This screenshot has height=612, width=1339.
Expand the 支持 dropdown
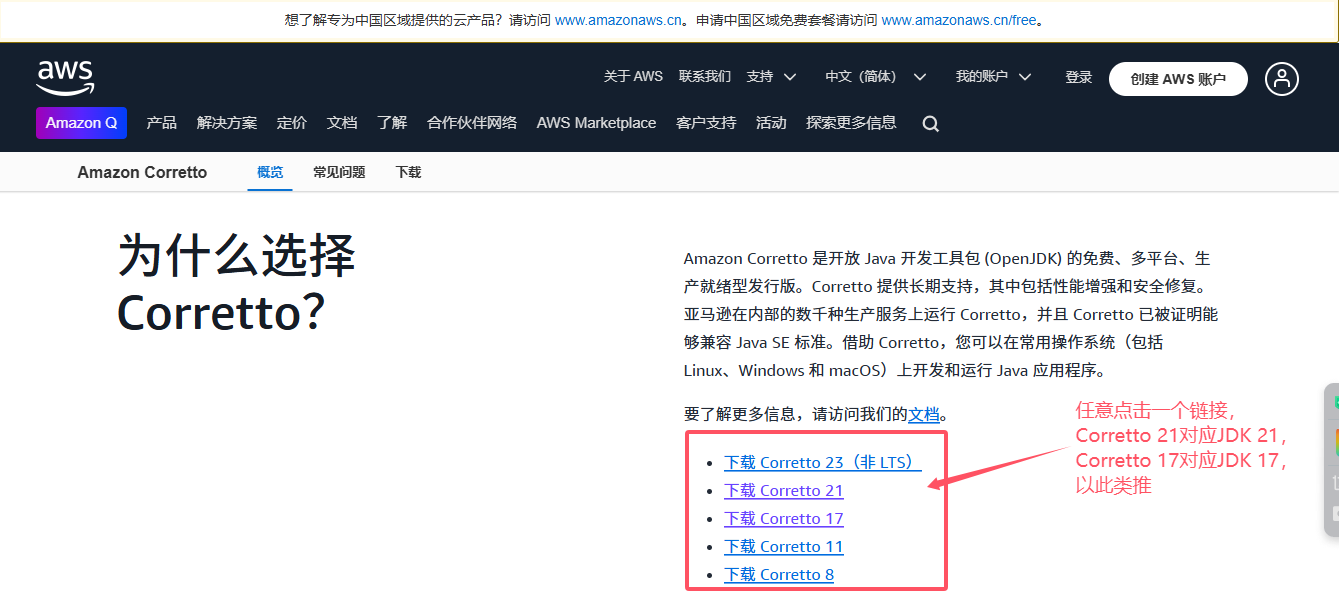pos(771,77)
